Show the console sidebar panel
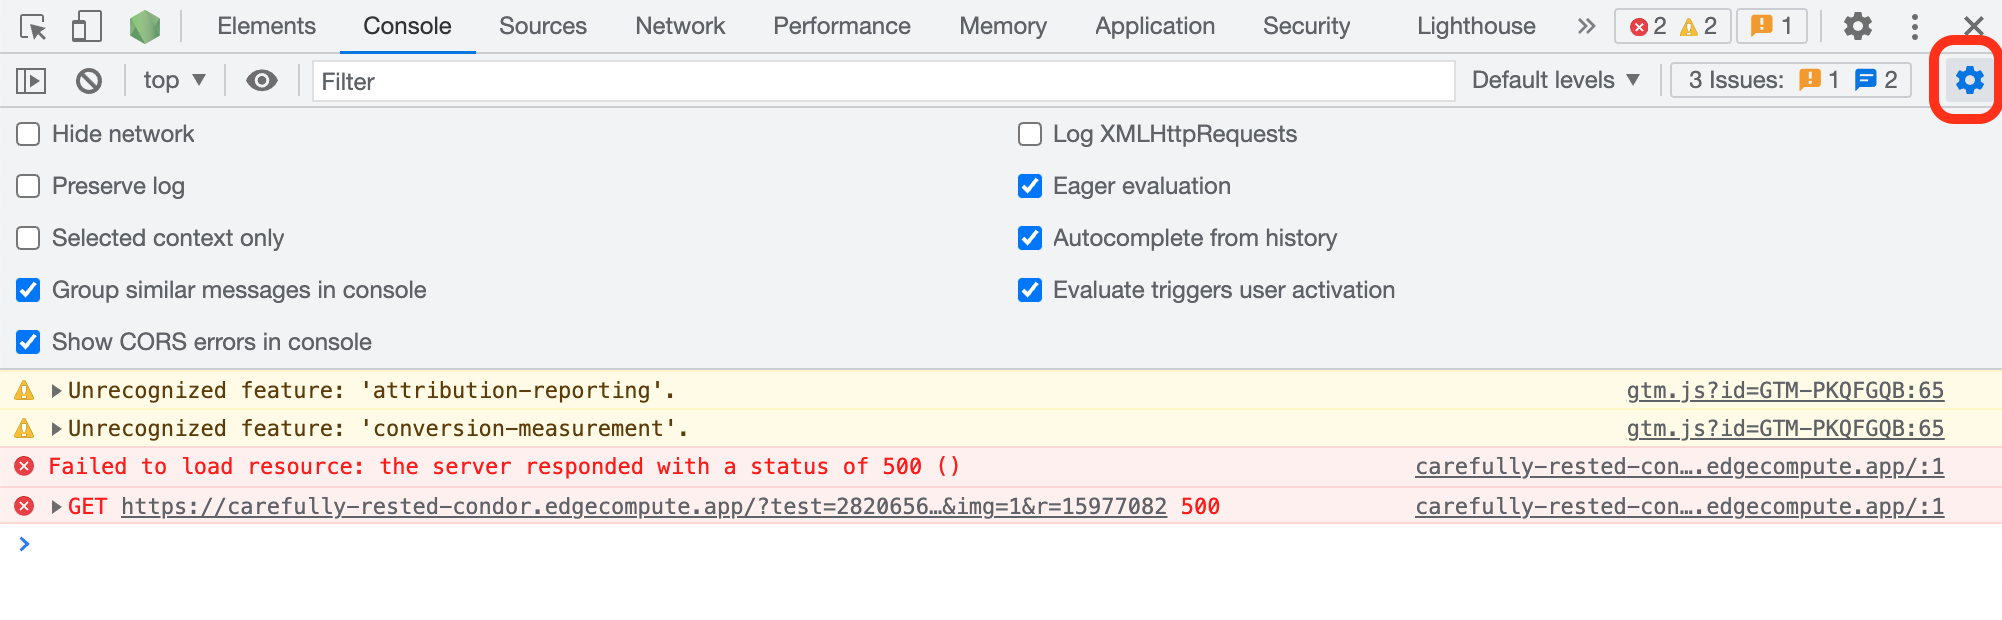 click(x=31, y=81)
